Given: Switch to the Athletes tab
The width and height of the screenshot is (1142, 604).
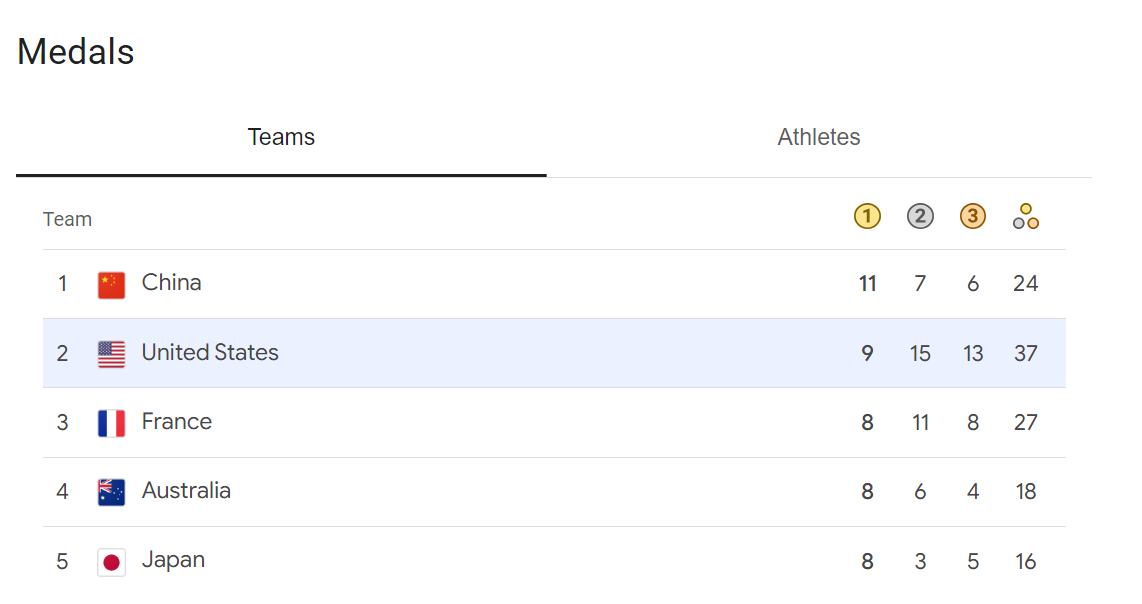Looking at the screenshot, I should point(819,137).
